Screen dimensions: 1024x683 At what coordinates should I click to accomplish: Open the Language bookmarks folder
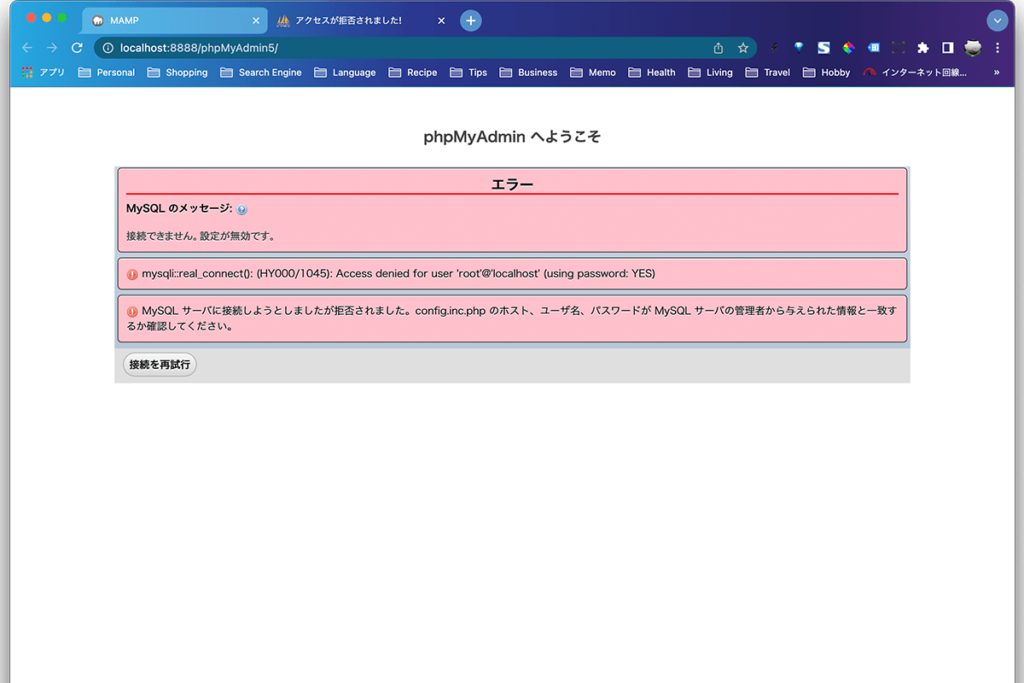point(345,72)
